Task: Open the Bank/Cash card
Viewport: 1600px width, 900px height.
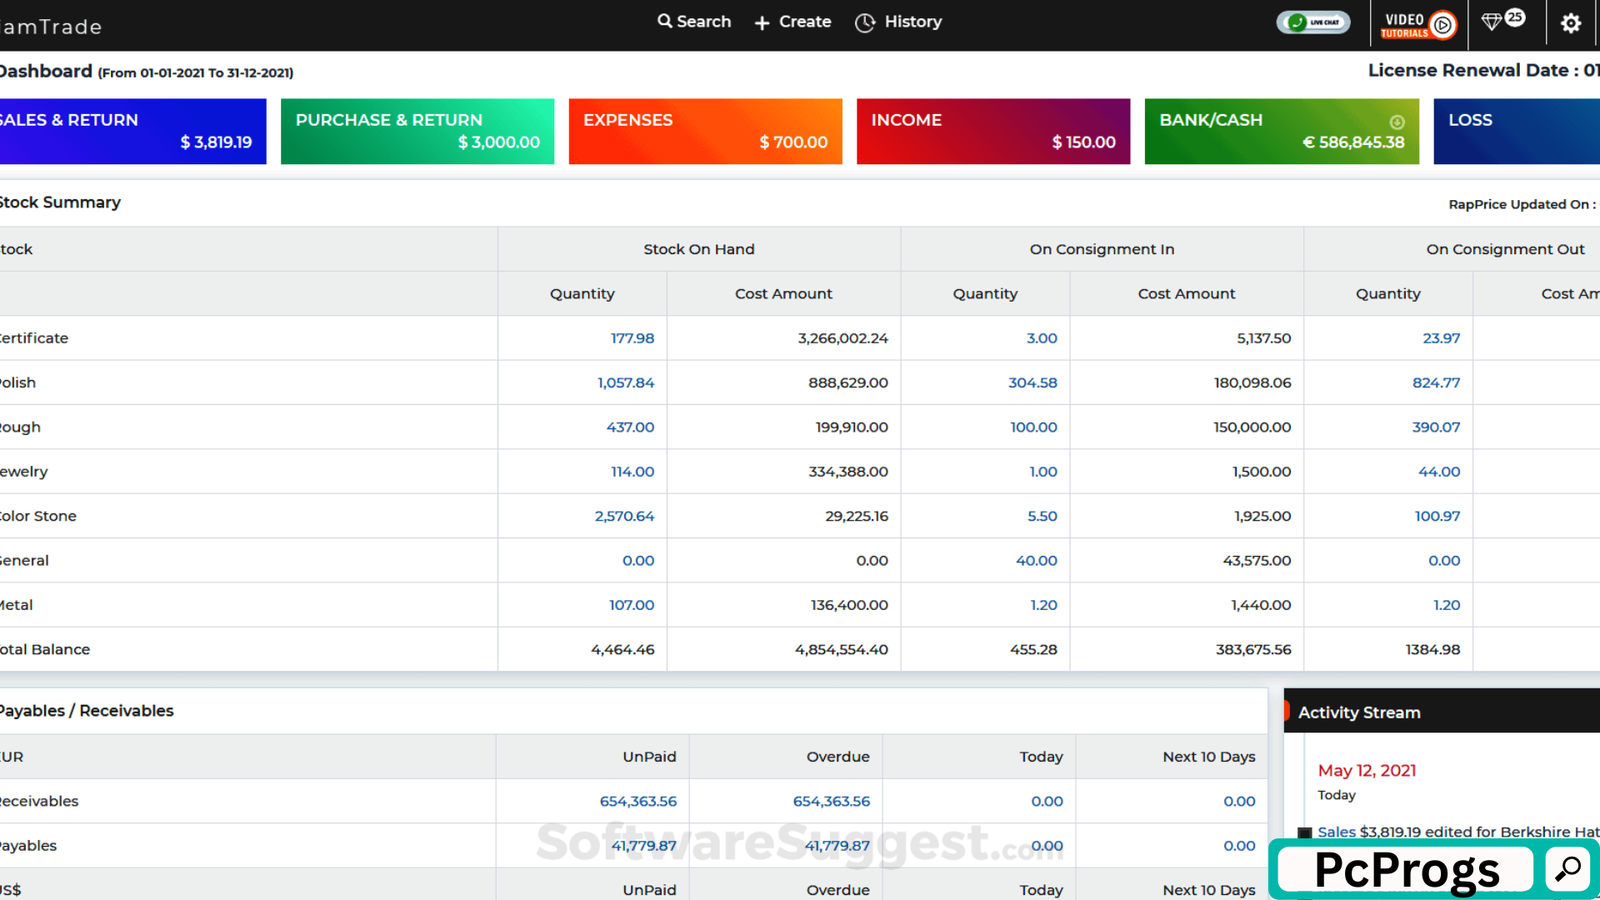Action: (x=1281, y=131)
